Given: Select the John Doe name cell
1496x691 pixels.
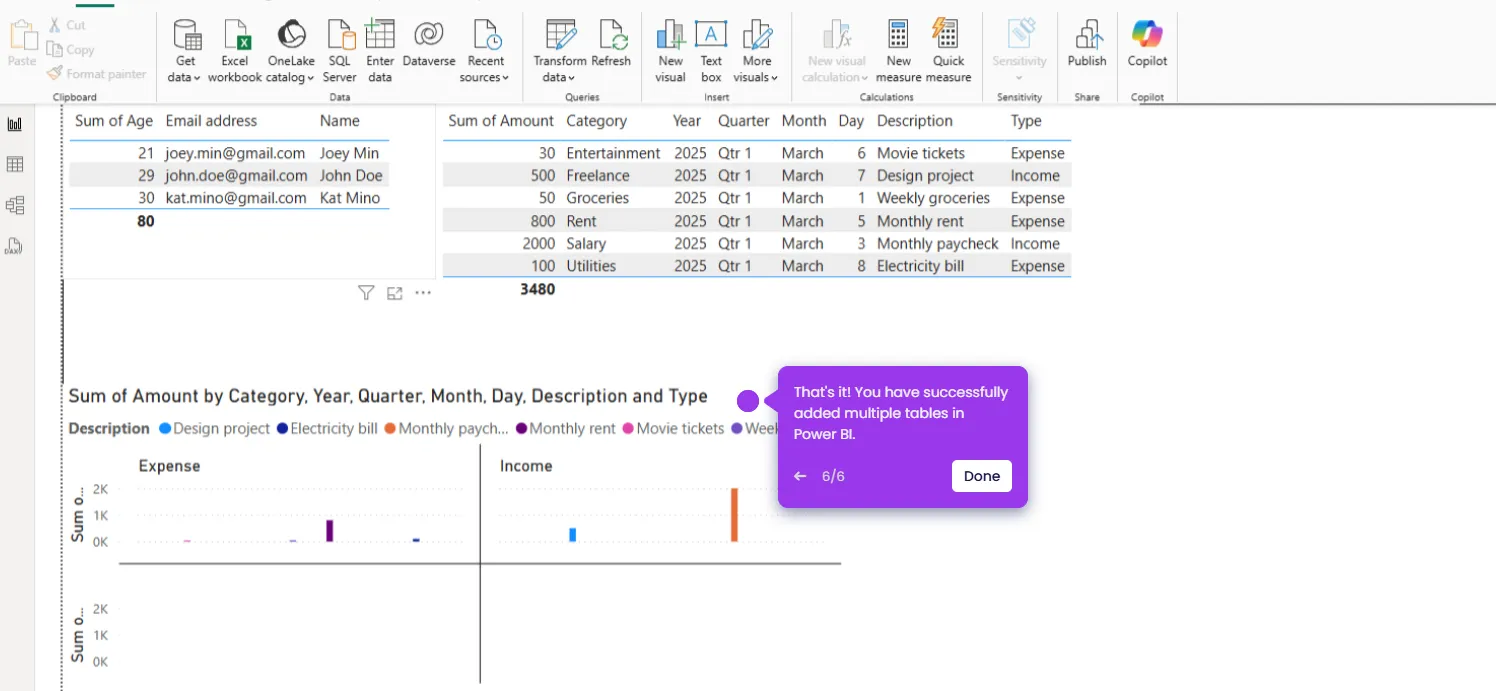Looking at the screenshot, I should (x=351, y=175).
